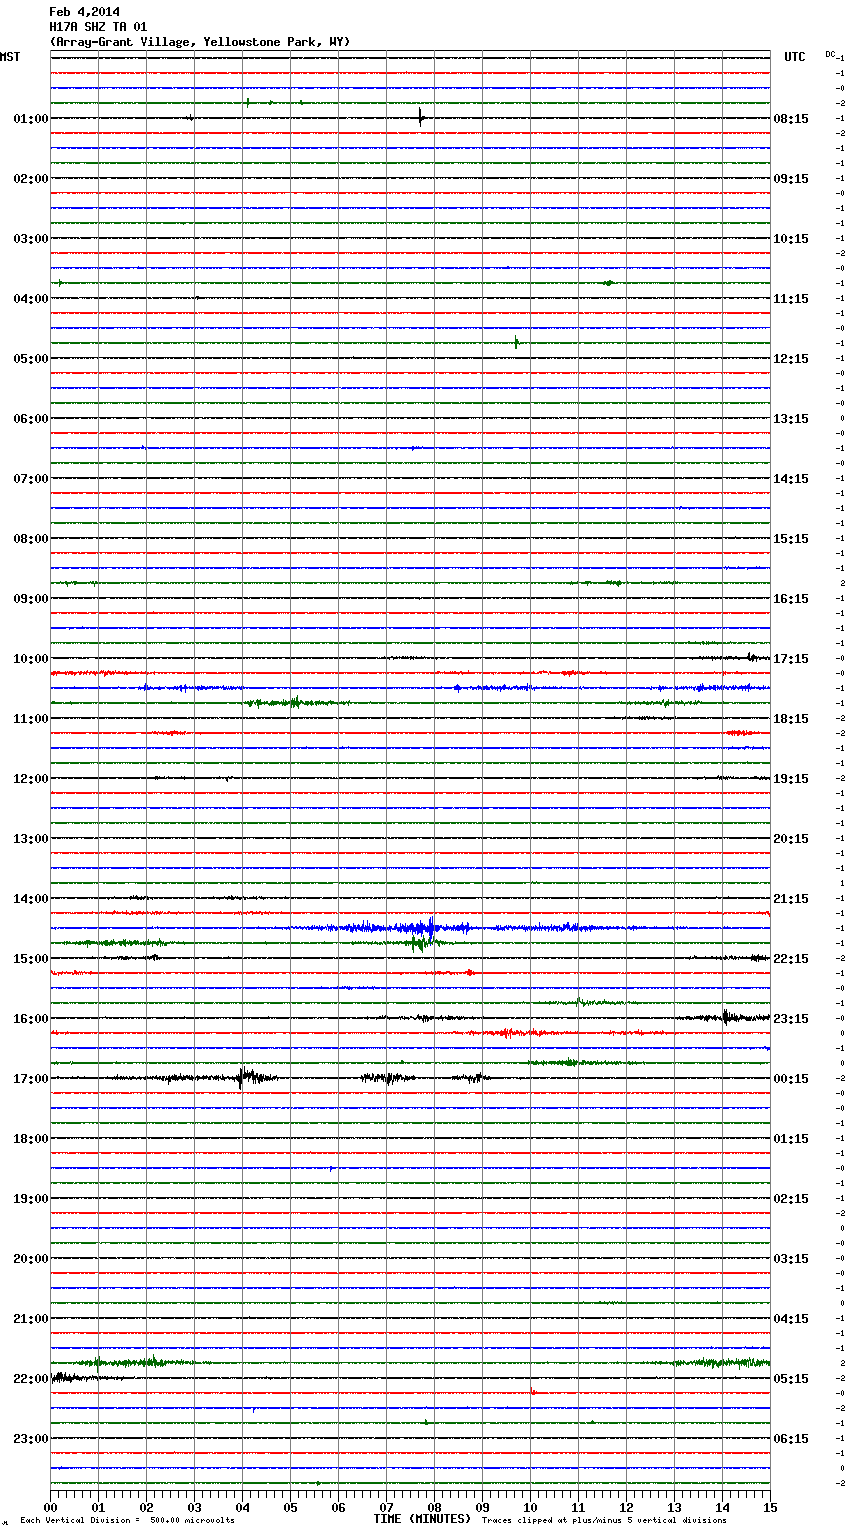Click the '09' minute axis label
The width and height of the screenshot is (850, 1534).
coord(482,1507)
